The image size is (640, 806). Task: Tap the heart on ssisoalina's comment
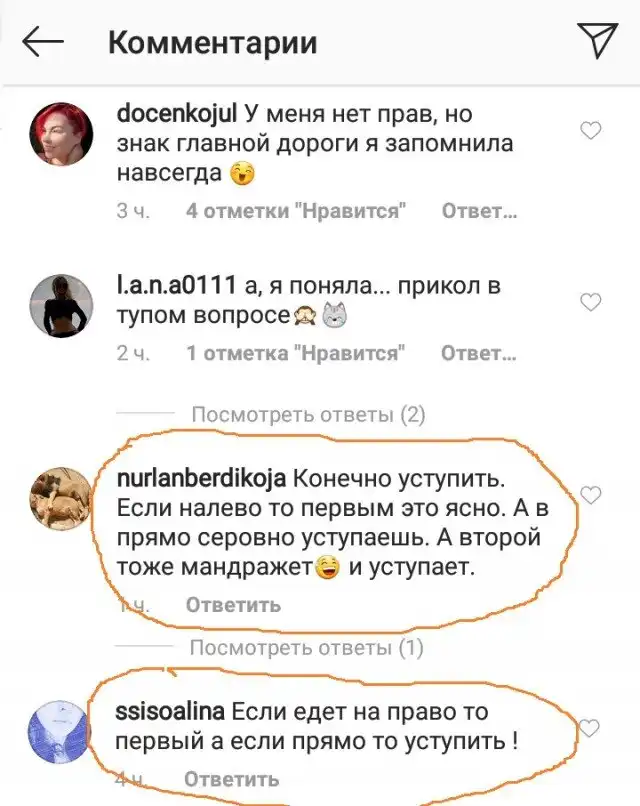click(591, 727)
